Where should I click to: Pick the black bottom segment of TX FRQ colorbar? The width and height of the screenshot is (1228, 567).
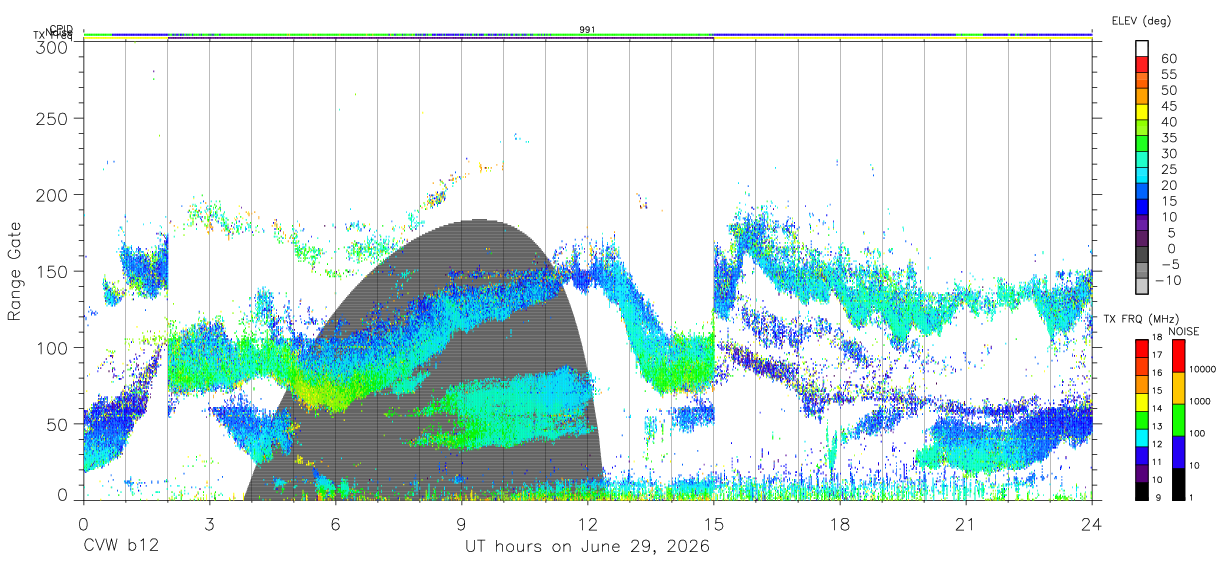point(1141,492)
